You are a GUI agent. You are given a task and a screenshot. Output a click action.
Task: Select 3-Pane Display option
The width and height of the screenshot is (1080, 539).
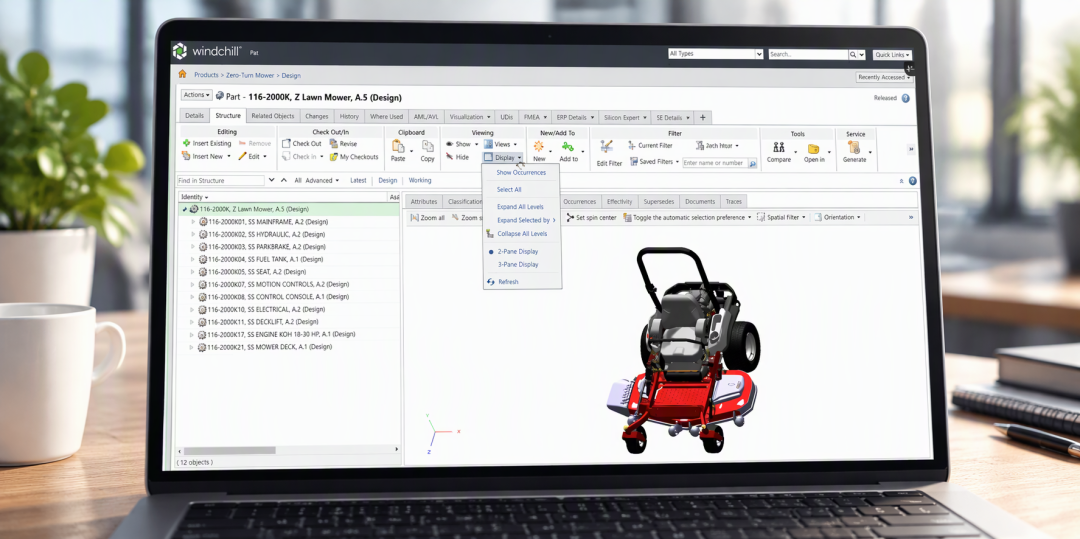click(518, 264)
